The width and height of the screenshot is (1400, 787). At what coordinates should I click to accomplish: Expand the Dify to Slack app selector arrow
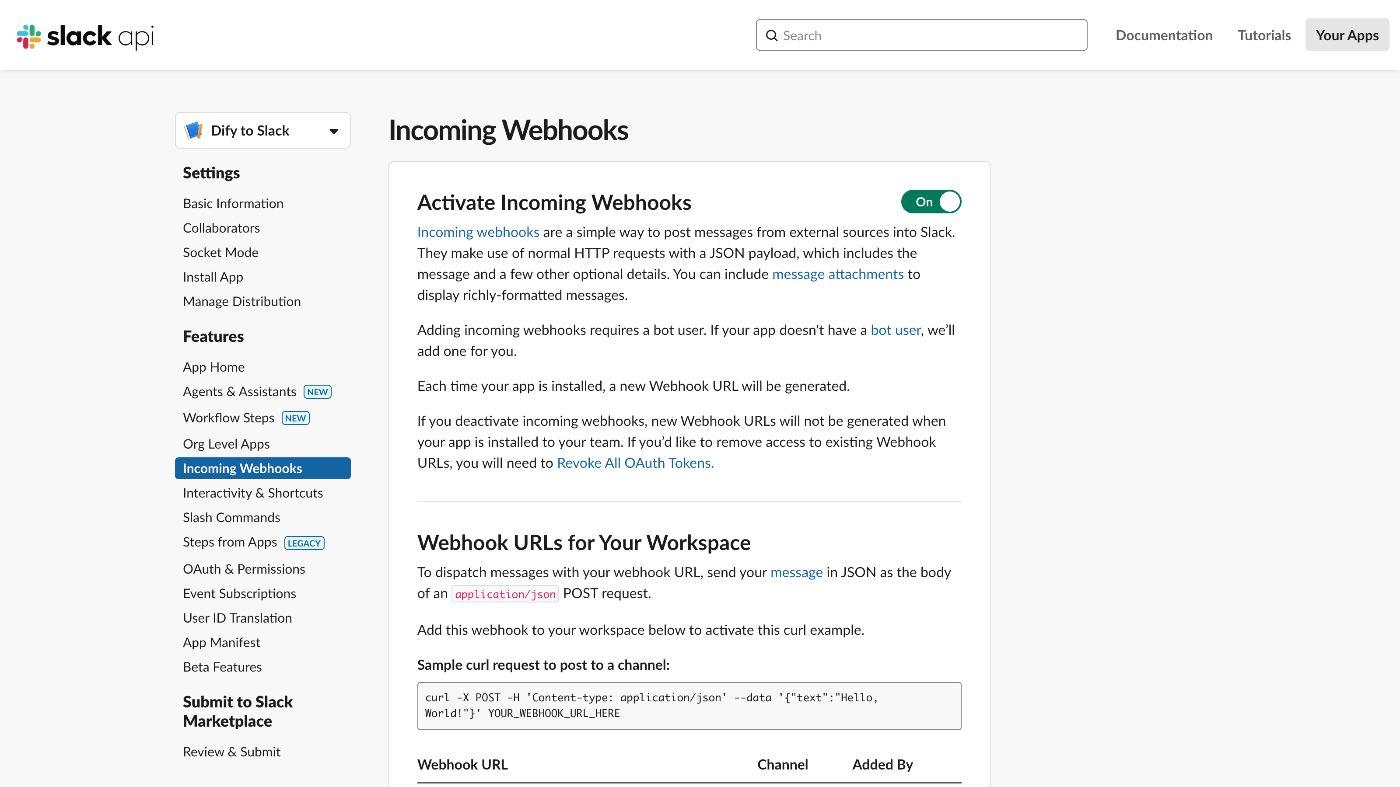point(334,131)
